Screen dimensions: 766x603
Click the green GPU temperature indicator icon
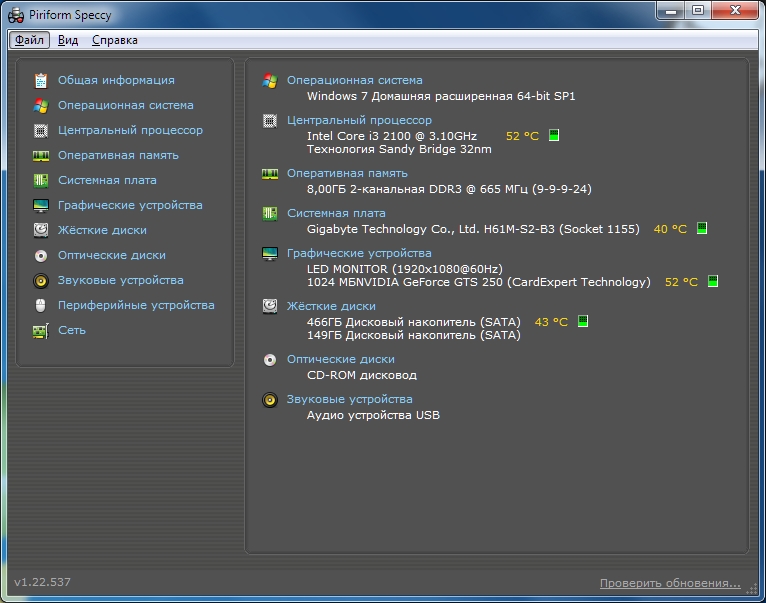coord(713,281)
